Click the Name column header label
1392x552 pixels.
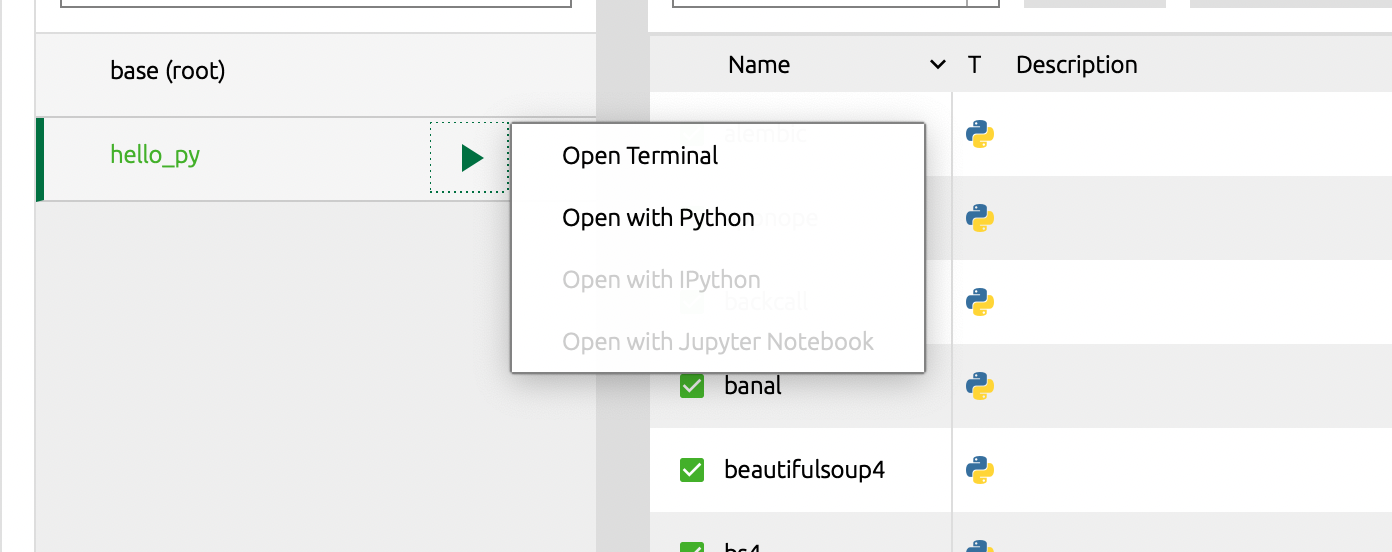point(759,65)
